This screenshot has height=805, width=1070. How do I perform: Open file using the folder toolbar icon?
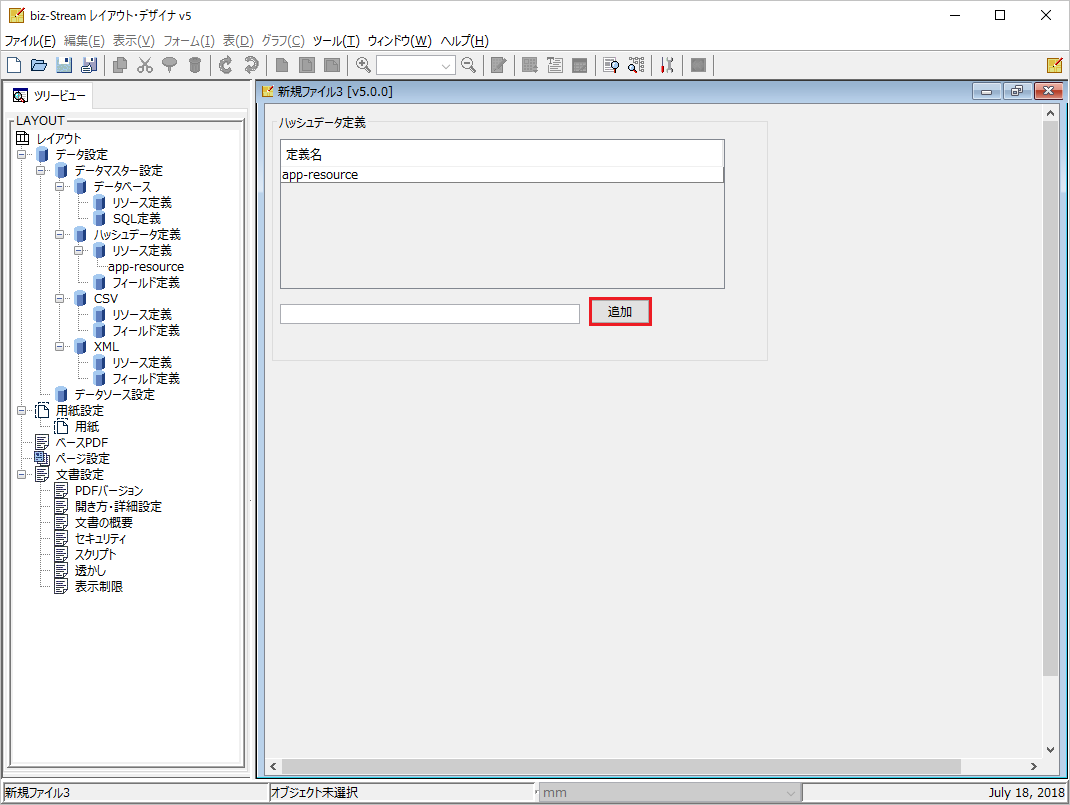pyautogui.click(x=39, y=65)
